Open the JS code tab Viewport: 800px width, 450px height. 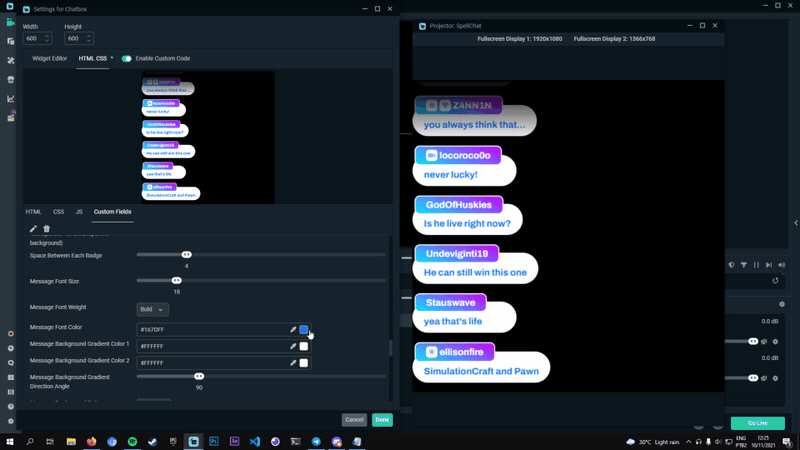[x=79, y=212]
